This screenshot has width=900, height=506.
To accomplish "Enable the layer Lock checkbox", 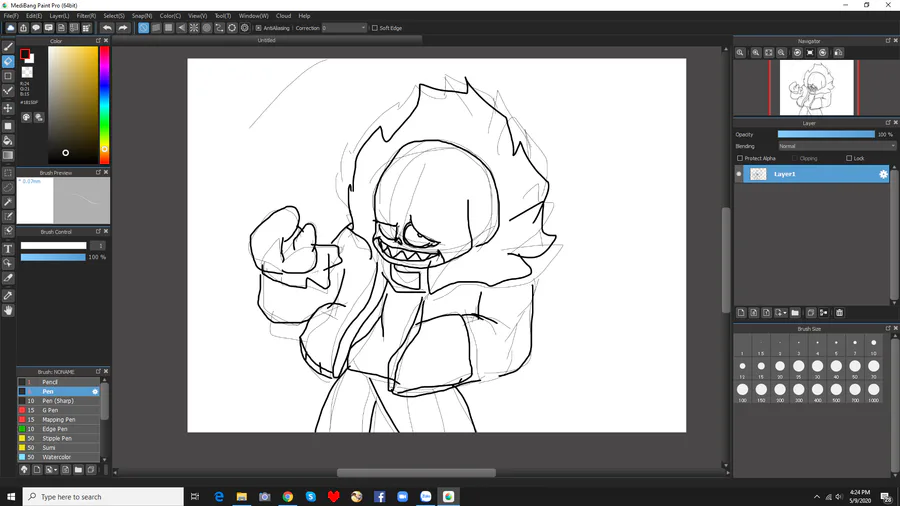I will pos(849,158).
